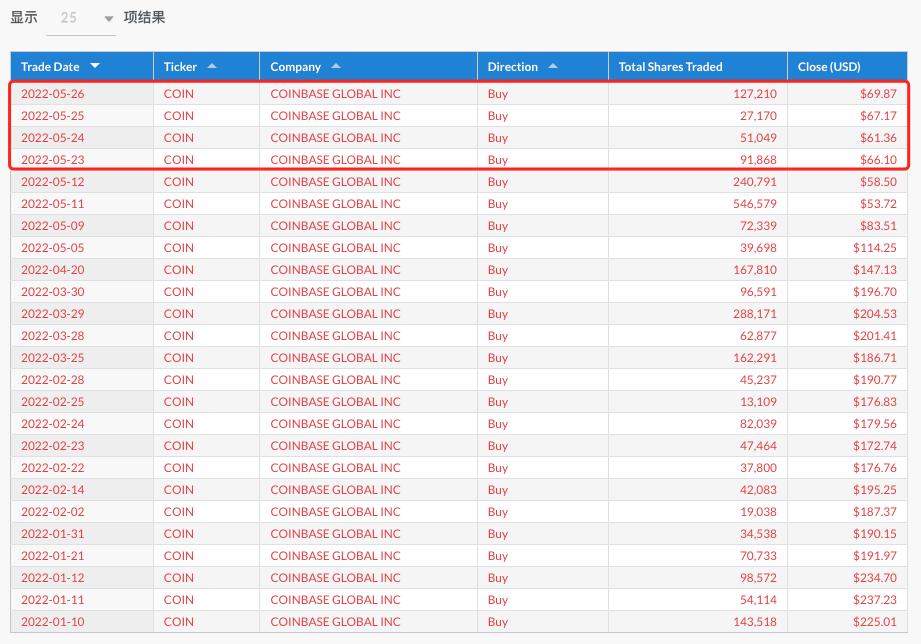
Task: Click the $237.23 close price cell
Action: [875, 600]
